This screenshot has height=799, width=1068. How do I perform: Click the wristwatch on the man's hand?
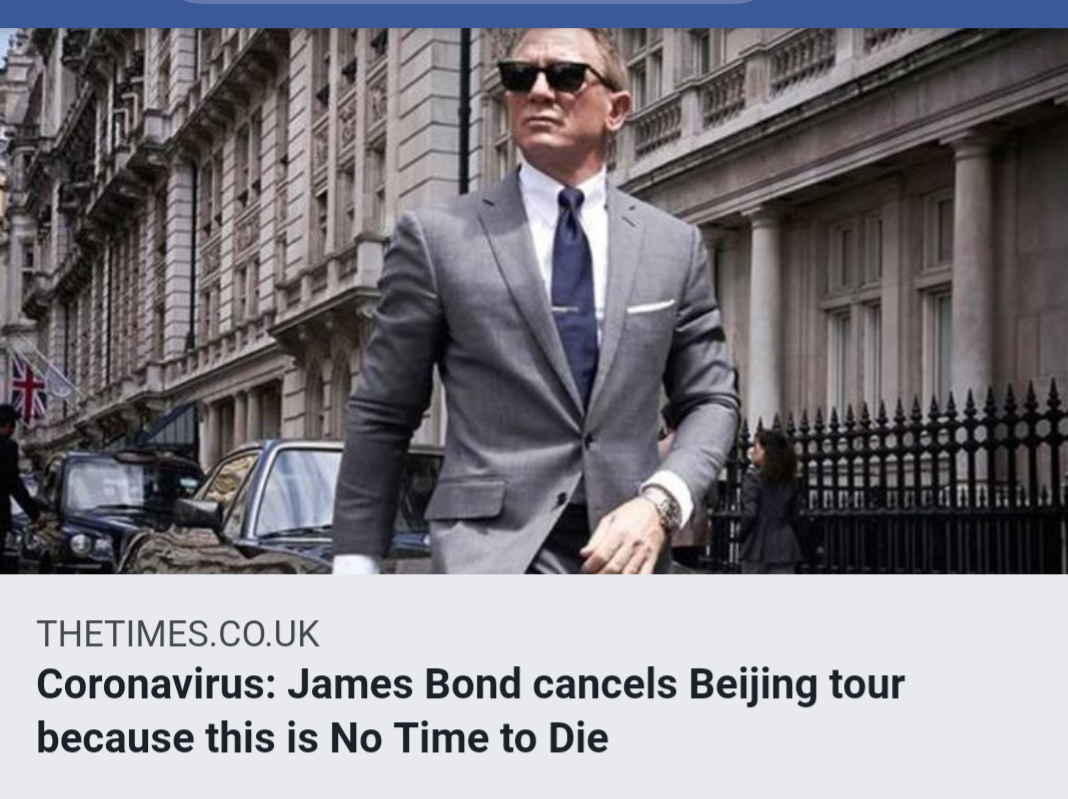click(661, 508)
